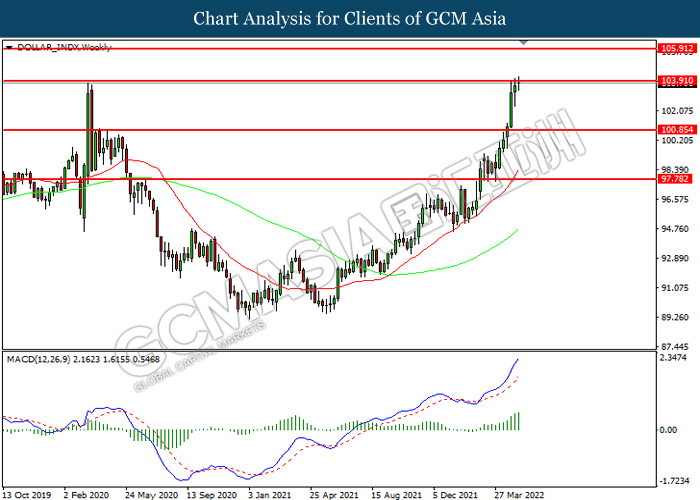Click the 5 Dec 2021 date label

pyautogui.click(x=455, y=495)
